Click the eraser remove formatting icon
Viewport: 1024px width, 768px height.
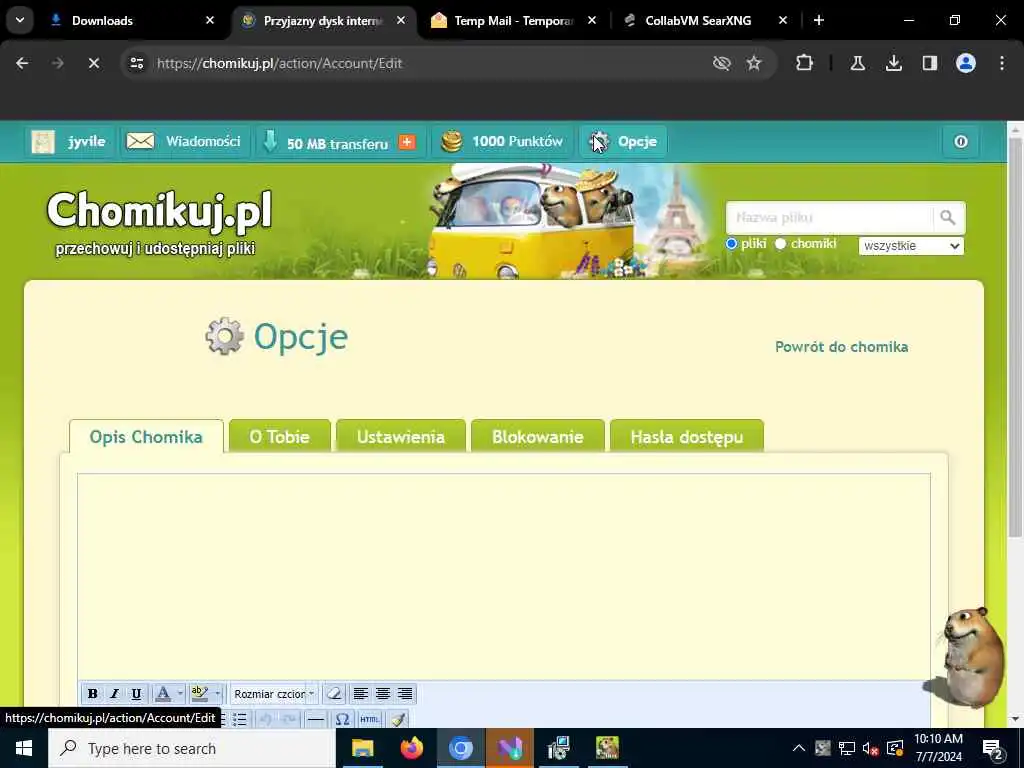pos(334,694)
